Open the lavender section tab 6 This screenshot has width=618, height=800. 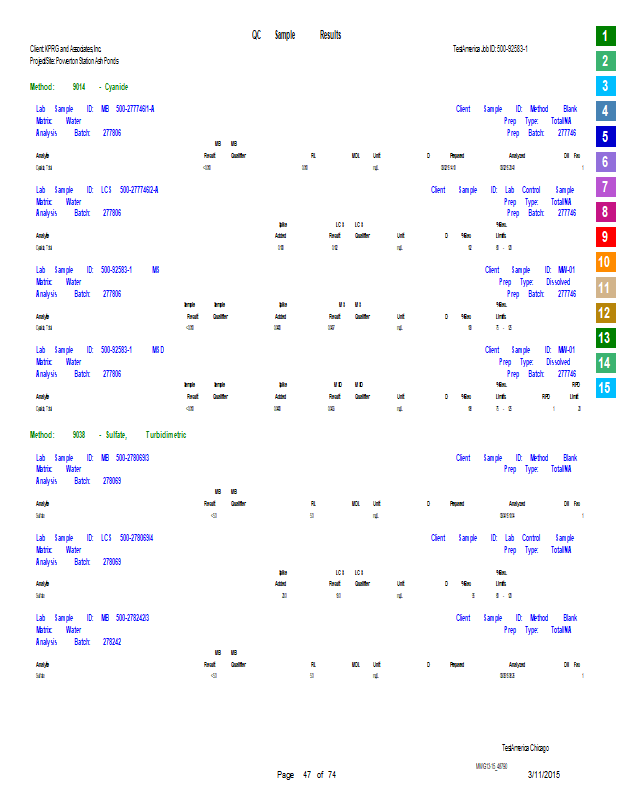[x=604, y=162]
